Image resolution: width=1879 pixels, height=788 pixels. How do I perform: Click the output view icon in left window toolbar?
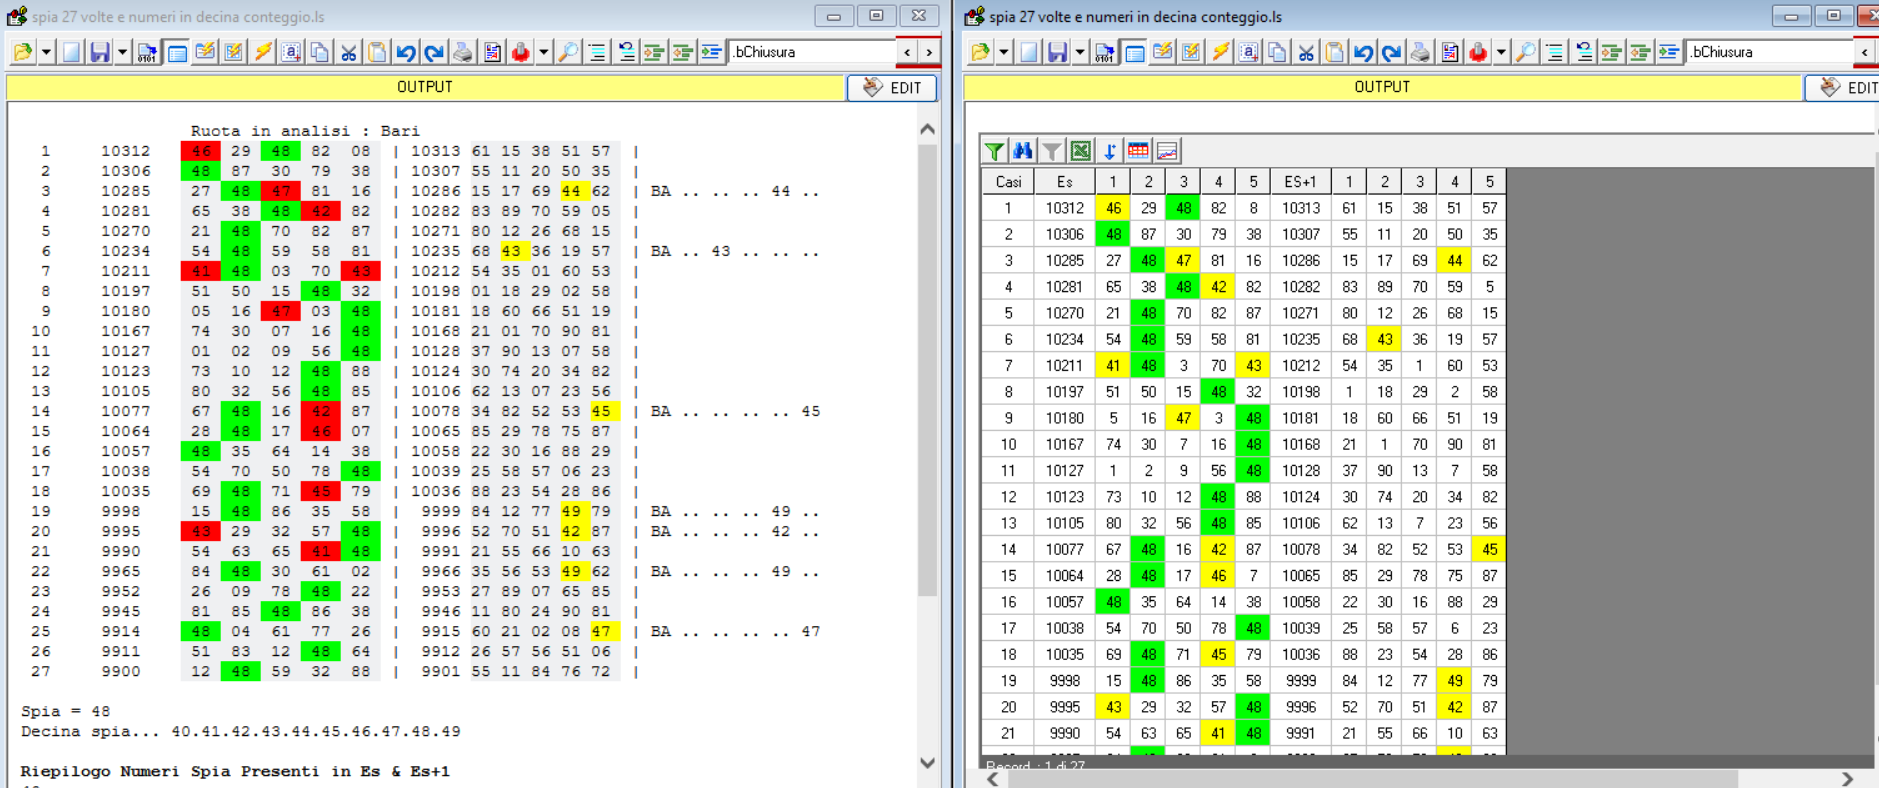coord(177,52)
